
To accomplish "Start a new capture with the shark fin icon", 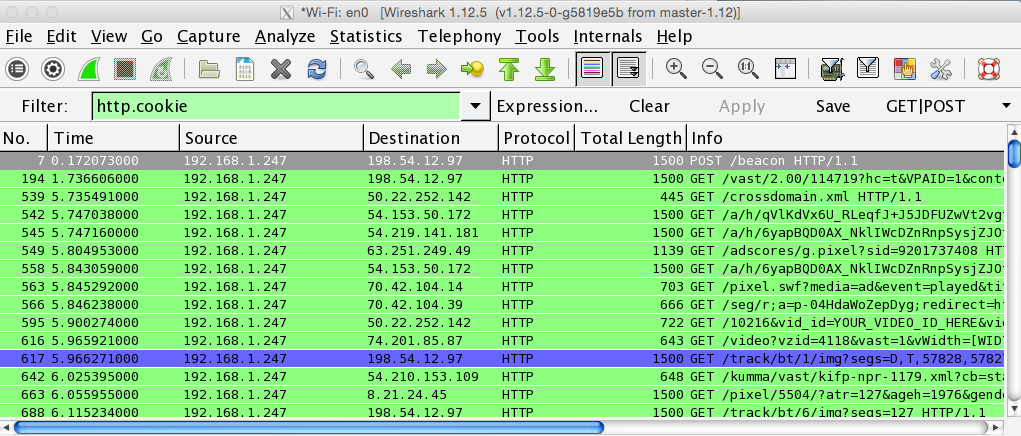I will (89, 68).
